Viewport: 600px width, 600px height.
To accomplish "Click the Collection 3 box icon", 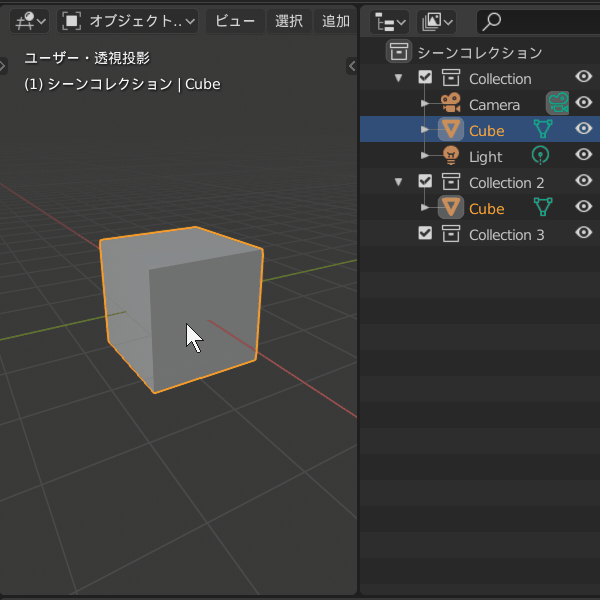I will pos(451,233).
